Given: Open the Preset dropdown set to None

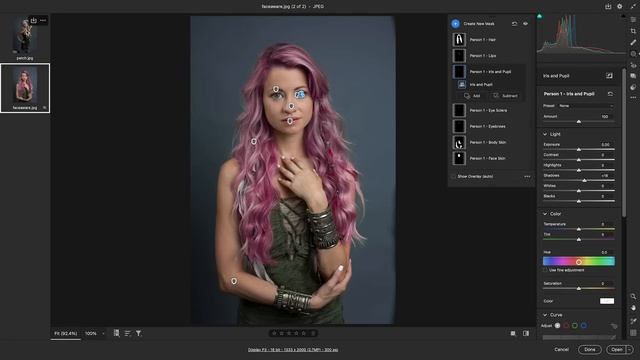Looking at the screenshot, I should pyautogui.click(x=586, y=106).
